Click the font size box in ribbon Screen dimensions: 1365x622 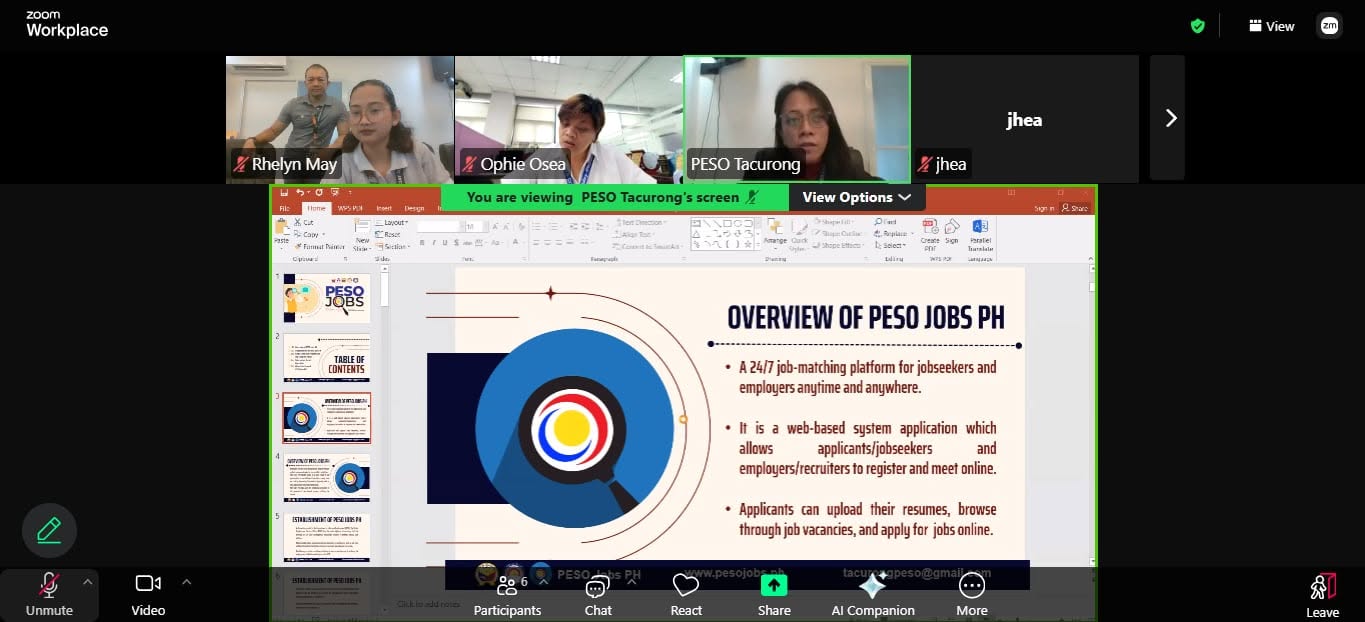[x=478, y=226]
